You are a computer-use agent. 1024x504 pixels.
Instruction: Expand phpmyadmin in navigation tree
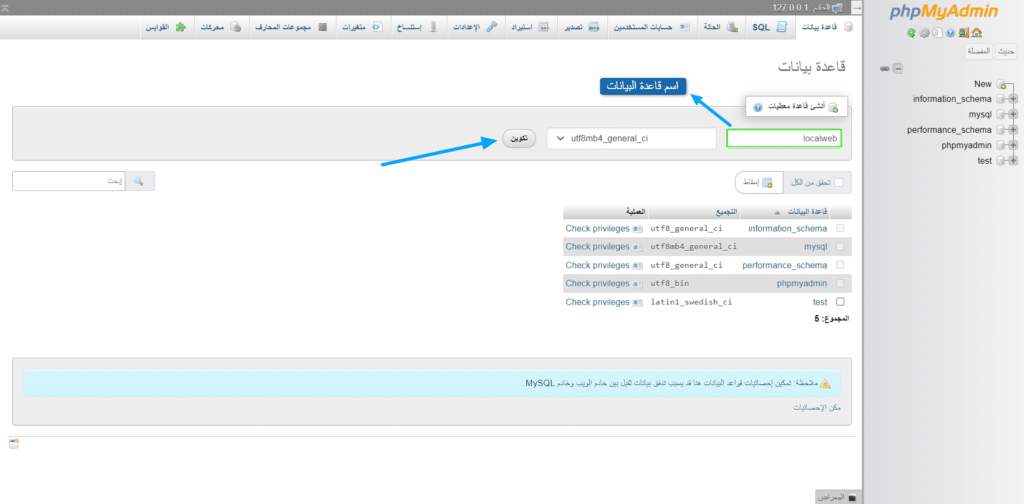click(x=1014, y=145)
